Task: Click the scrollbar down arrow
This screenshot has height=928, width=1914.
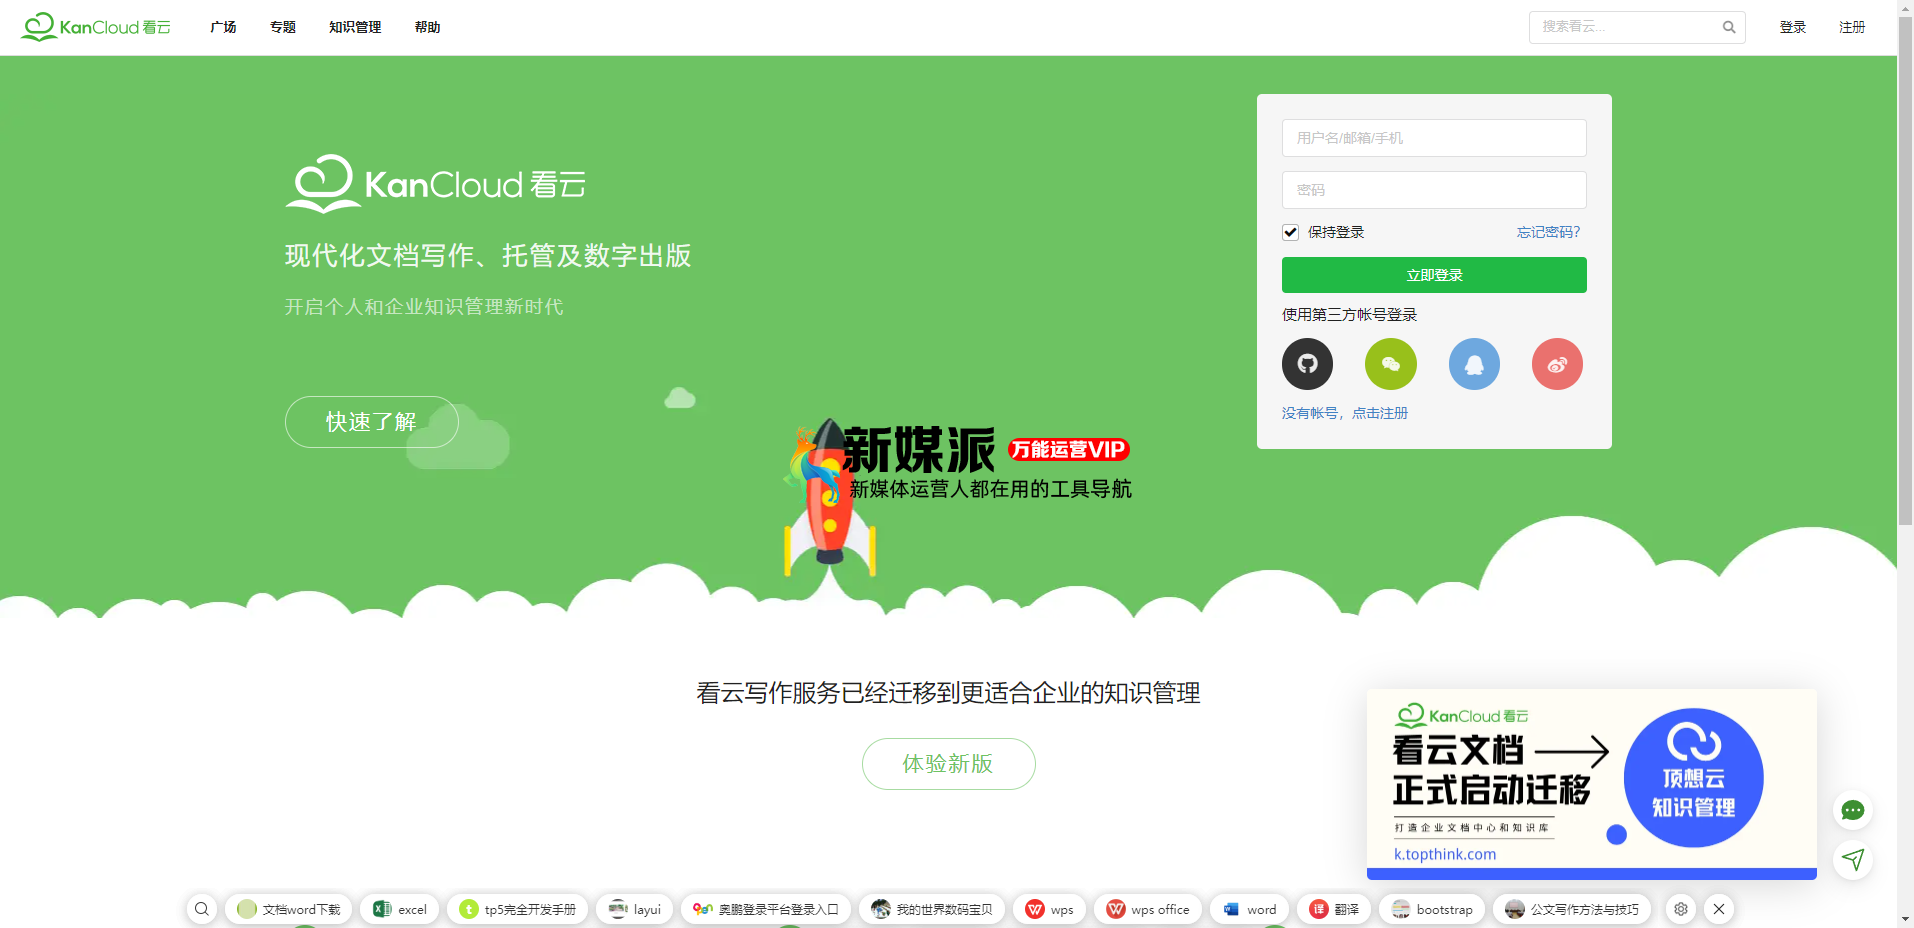Action: [x=1905, y=920]
